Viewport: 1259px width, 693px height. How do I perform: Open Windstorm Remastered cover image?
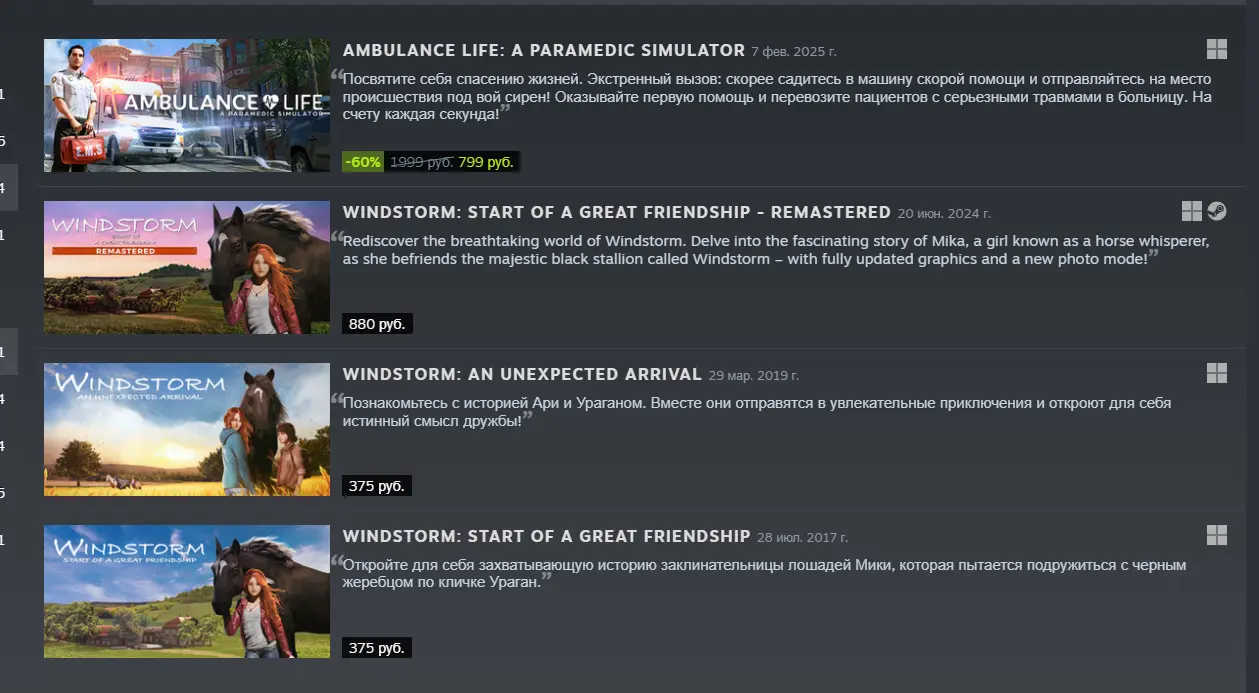pos(187,267)
